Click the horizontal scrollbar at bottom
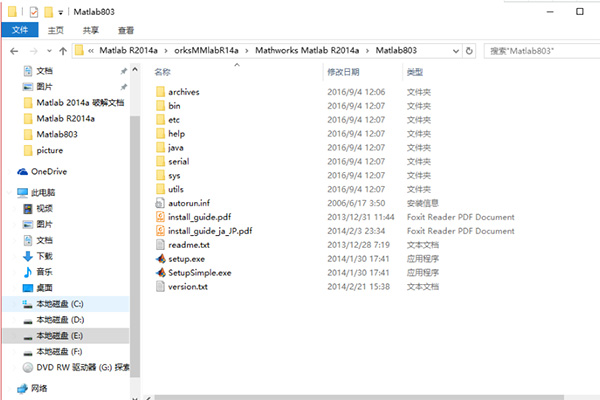The height and width of the screenshot is (400, 600). [359, 397]
